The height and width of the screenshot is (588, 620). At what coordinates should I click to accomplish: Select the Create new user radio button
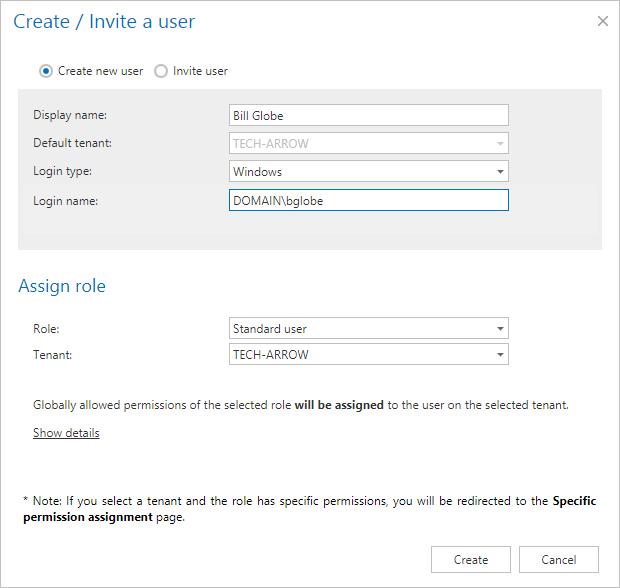coord(46,71)
